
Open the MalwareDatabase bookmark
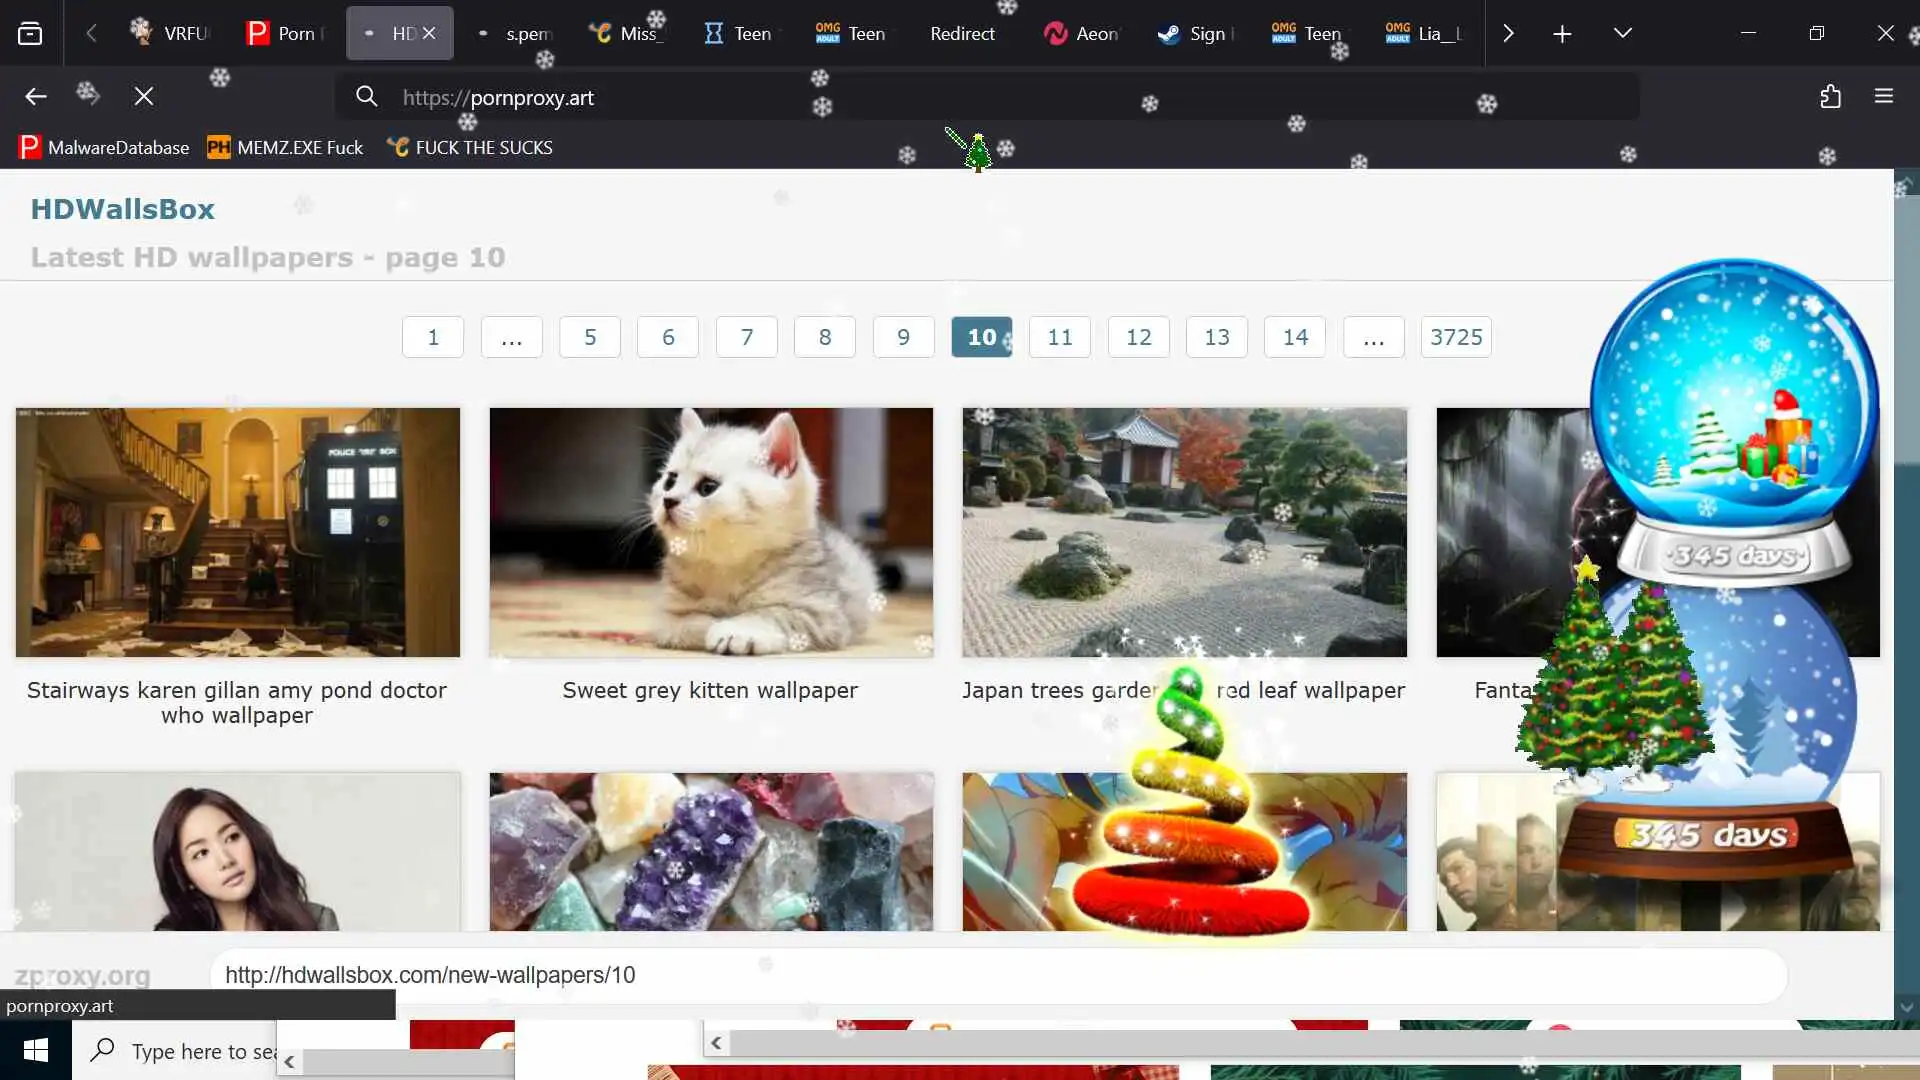(104, 148)
